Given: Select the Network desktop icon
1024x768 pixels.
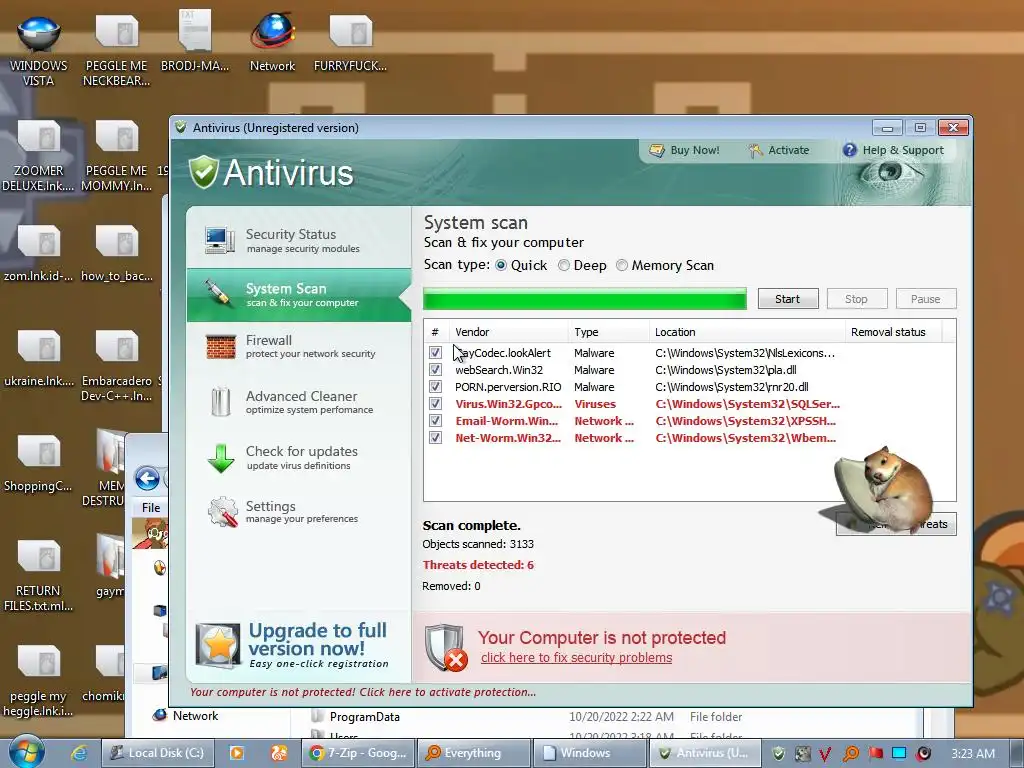Looking at the screenshot, I should point(272,42).
